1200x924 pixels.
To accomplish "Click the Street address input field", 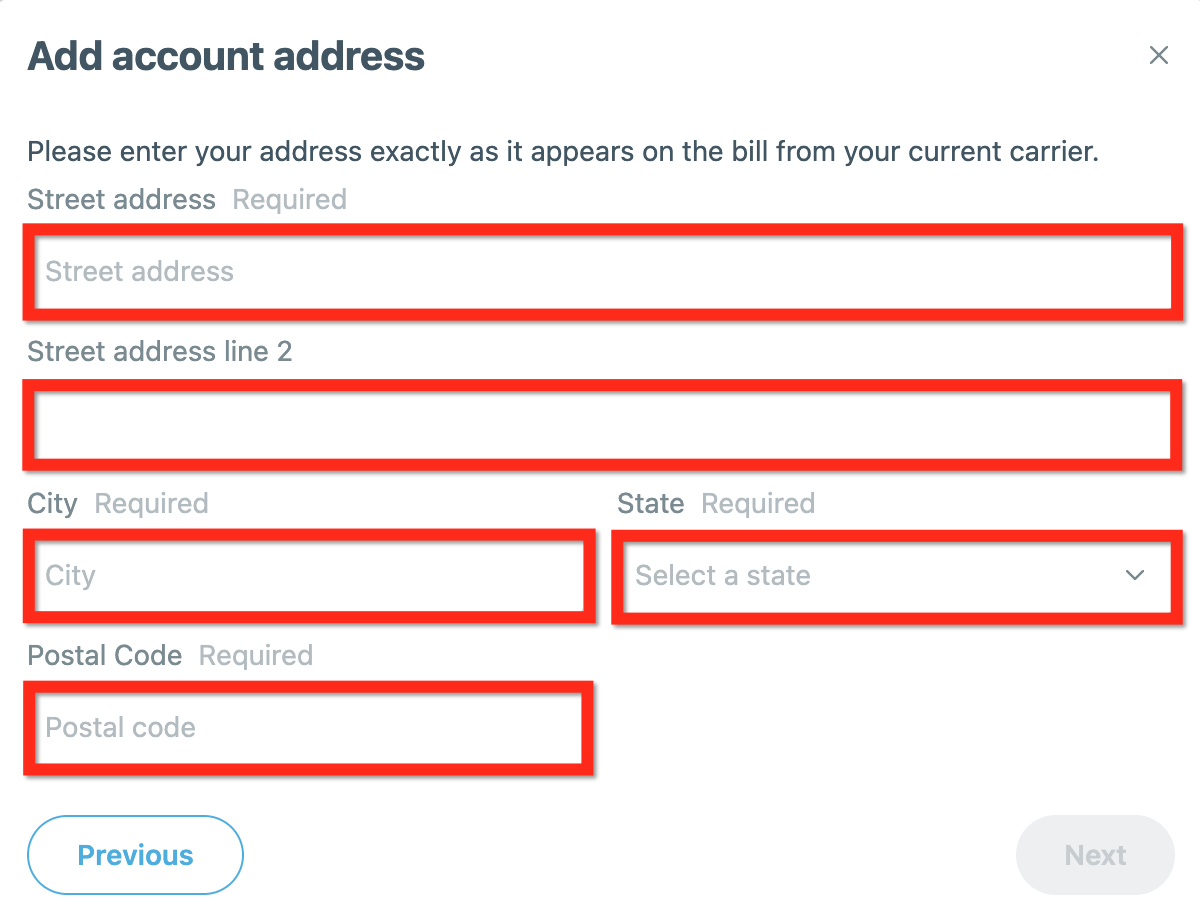I will (x=602, y=272).
